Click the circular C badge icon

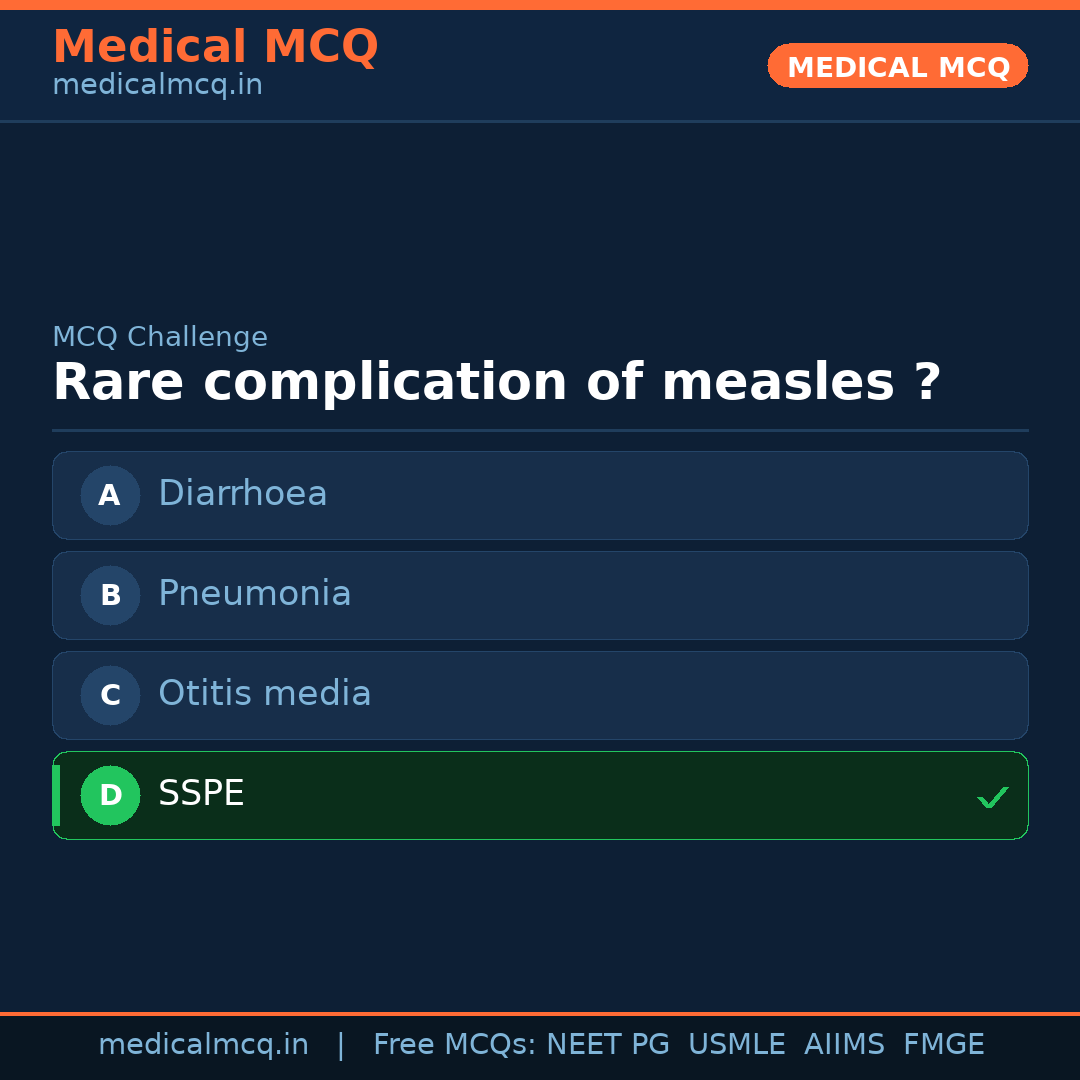(110, 695)
